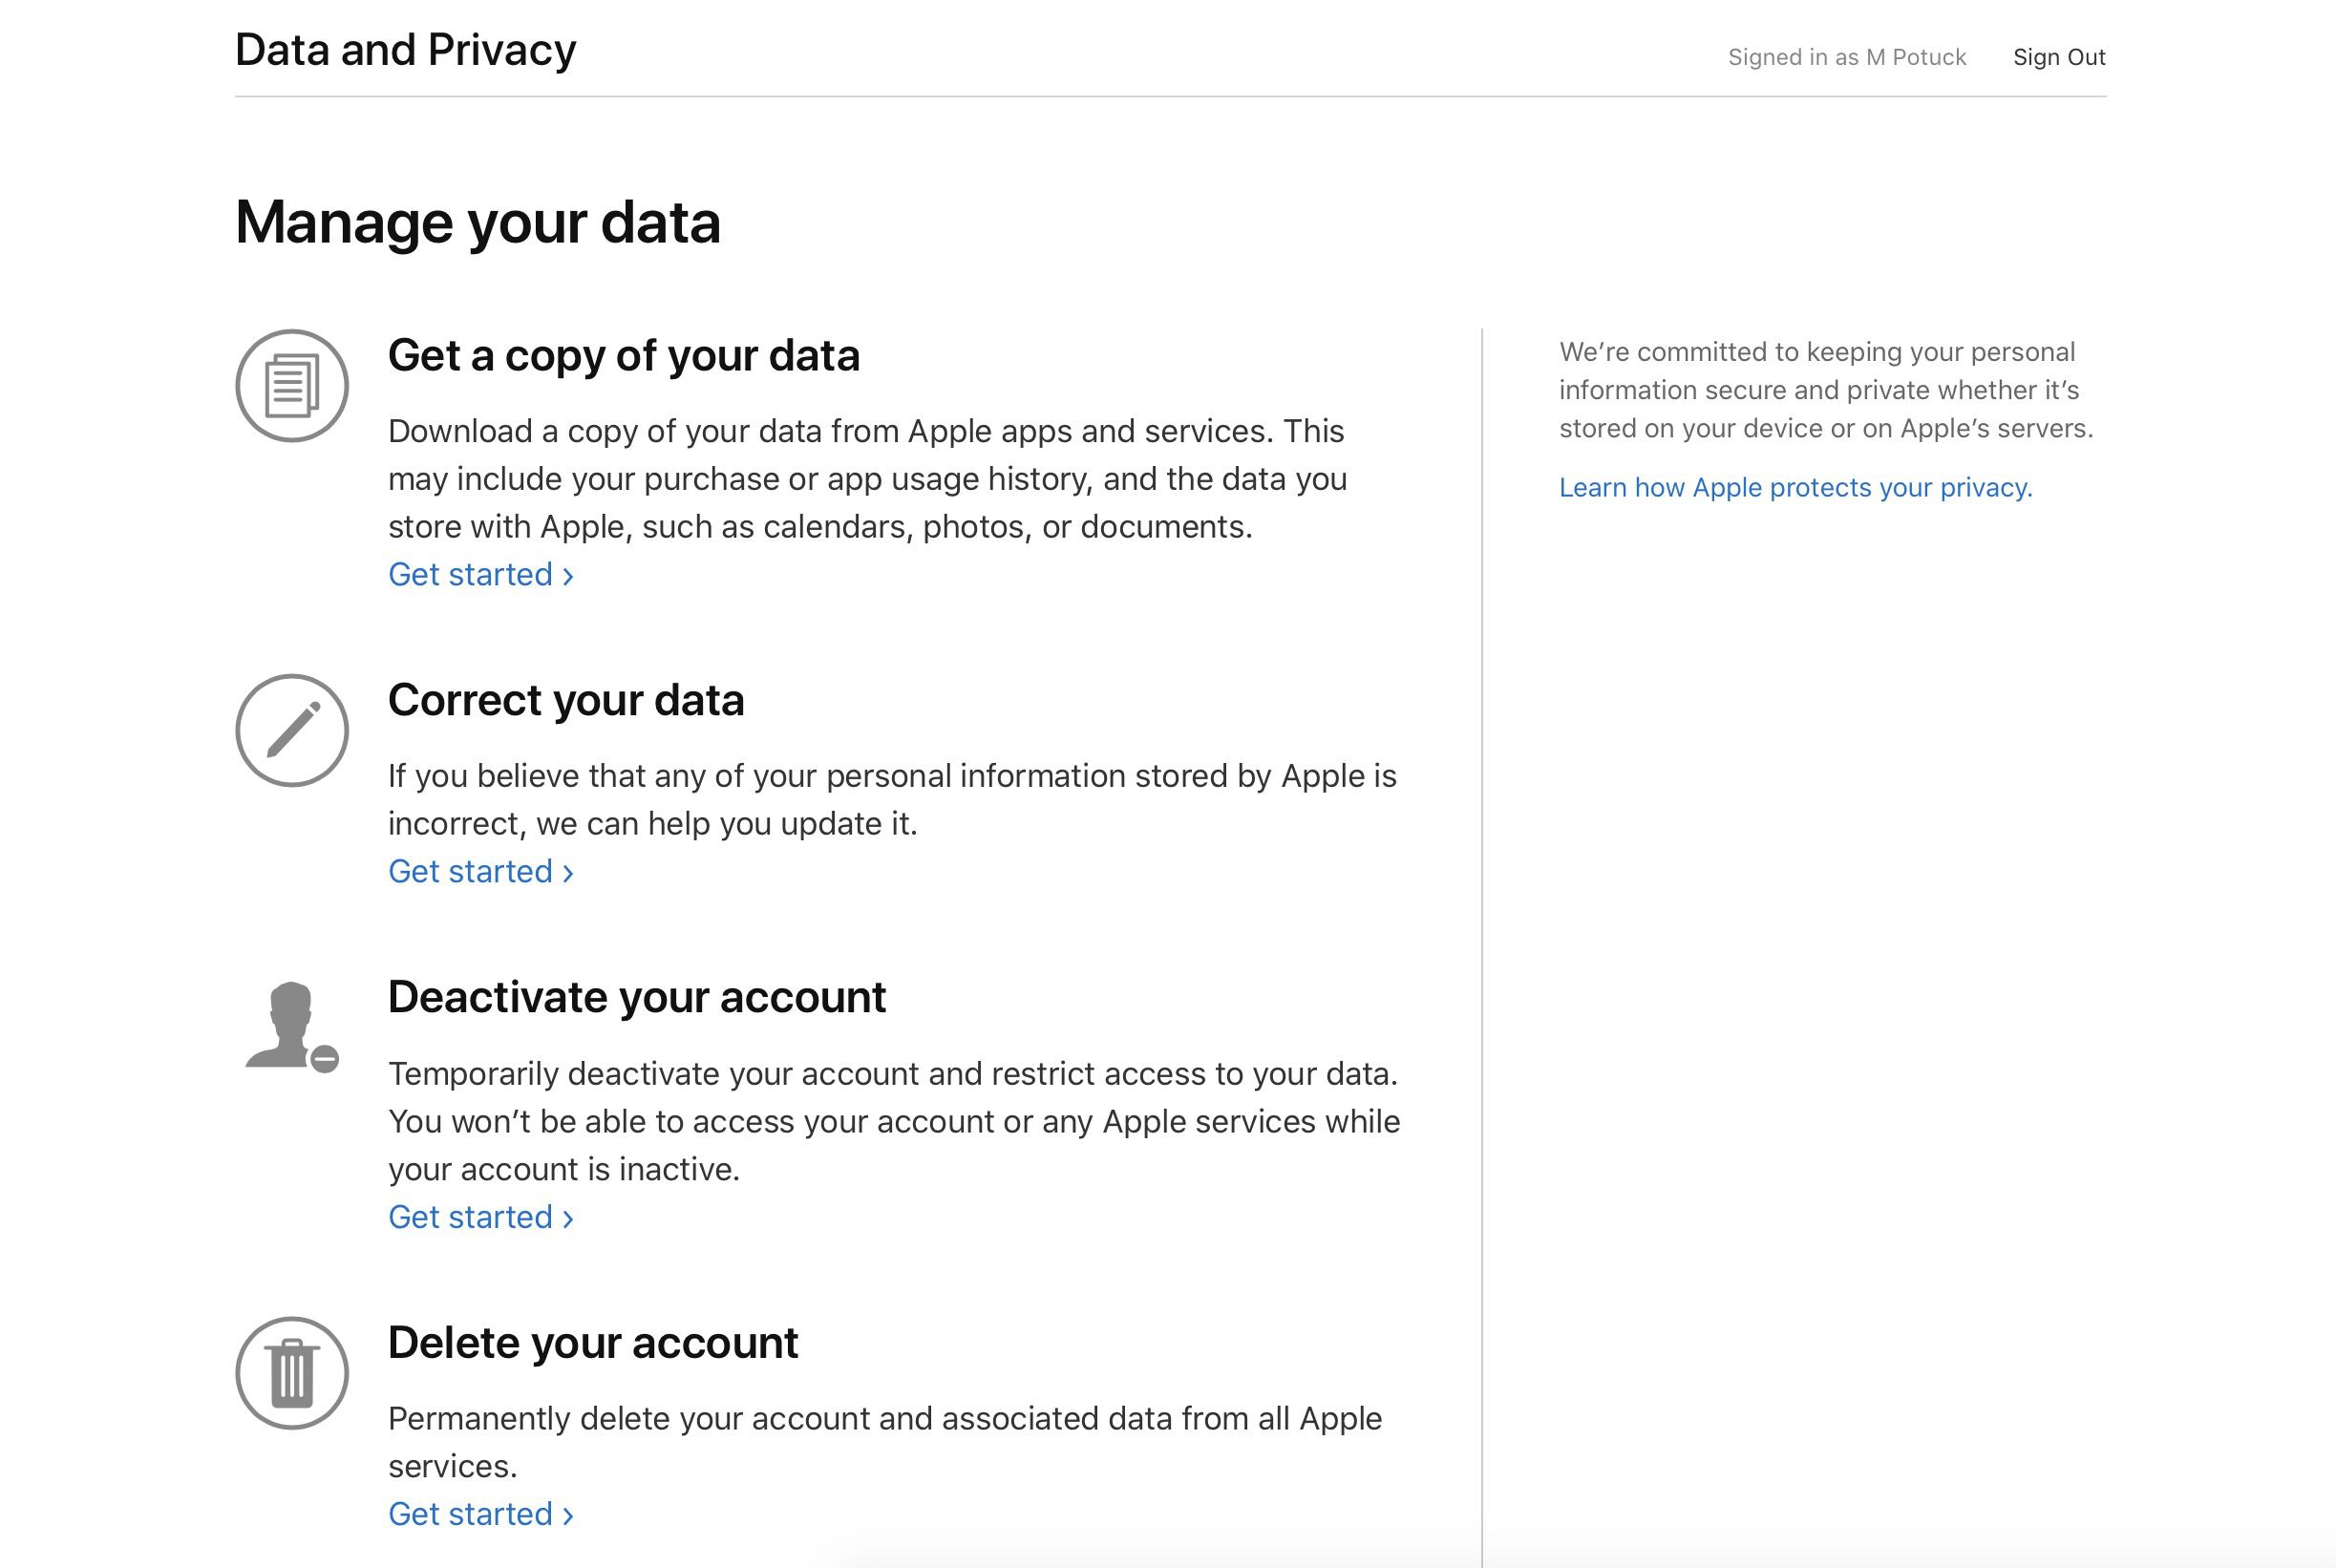Click the Correct your data heading

pyautogui.click(x=566, y=699)
